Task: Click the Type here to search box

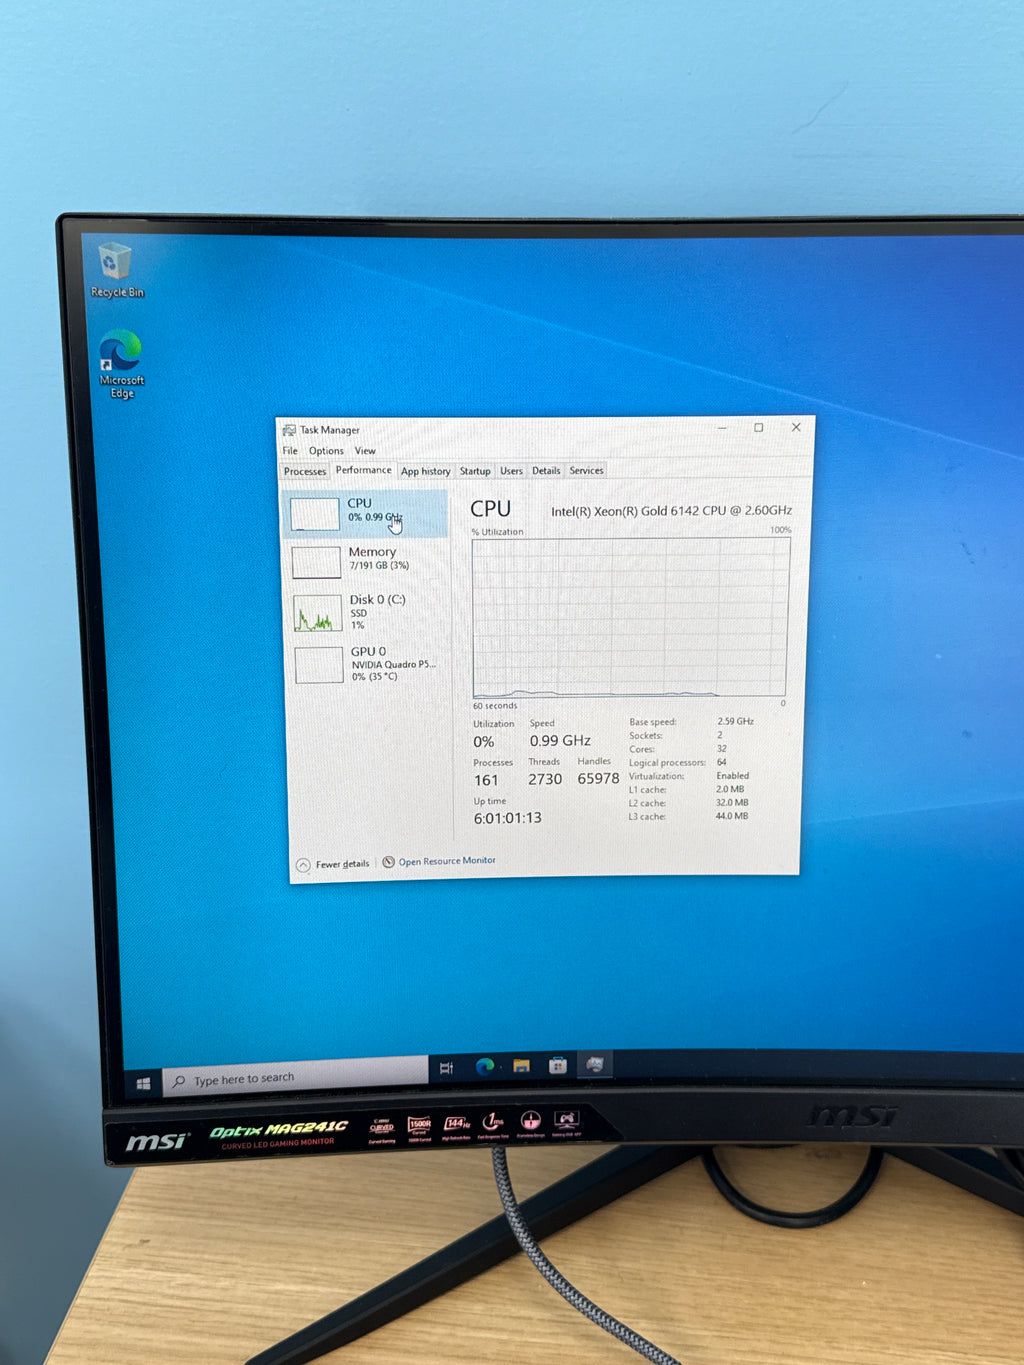Action: [x=295, y=1076]
